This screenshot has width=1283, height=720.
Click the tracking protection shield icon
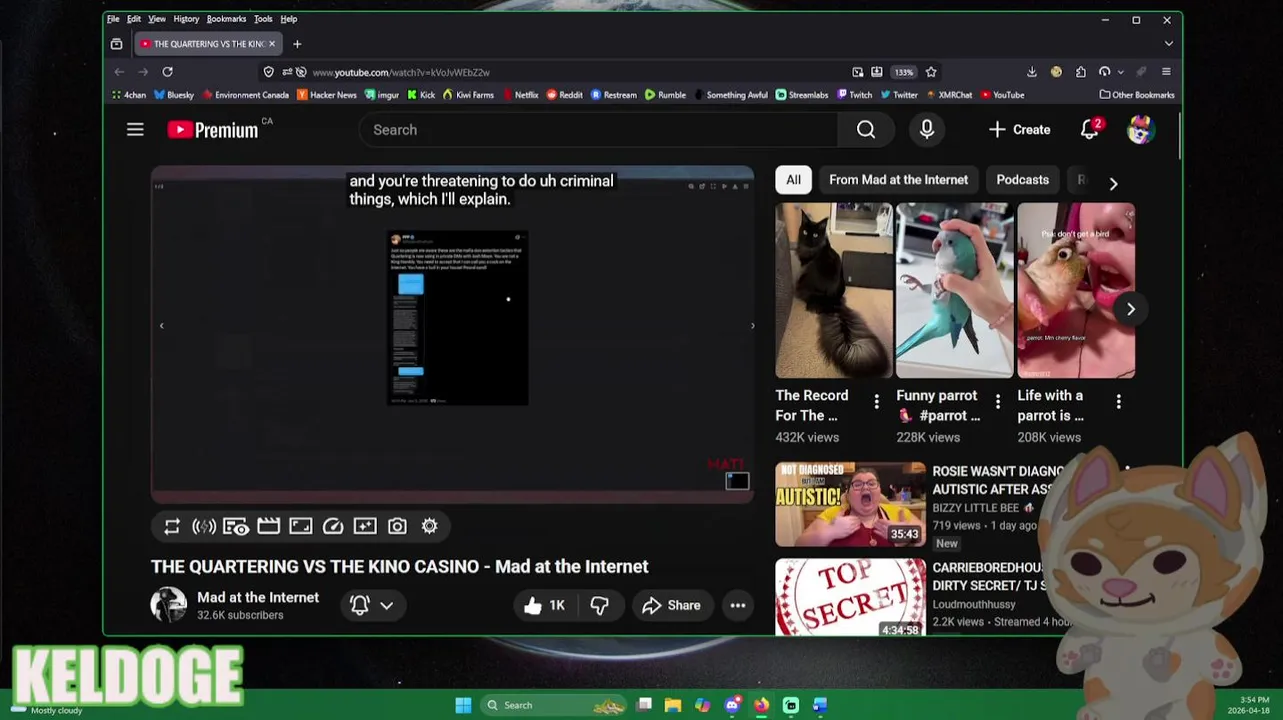pyautogui.click(x=269, y=72)
